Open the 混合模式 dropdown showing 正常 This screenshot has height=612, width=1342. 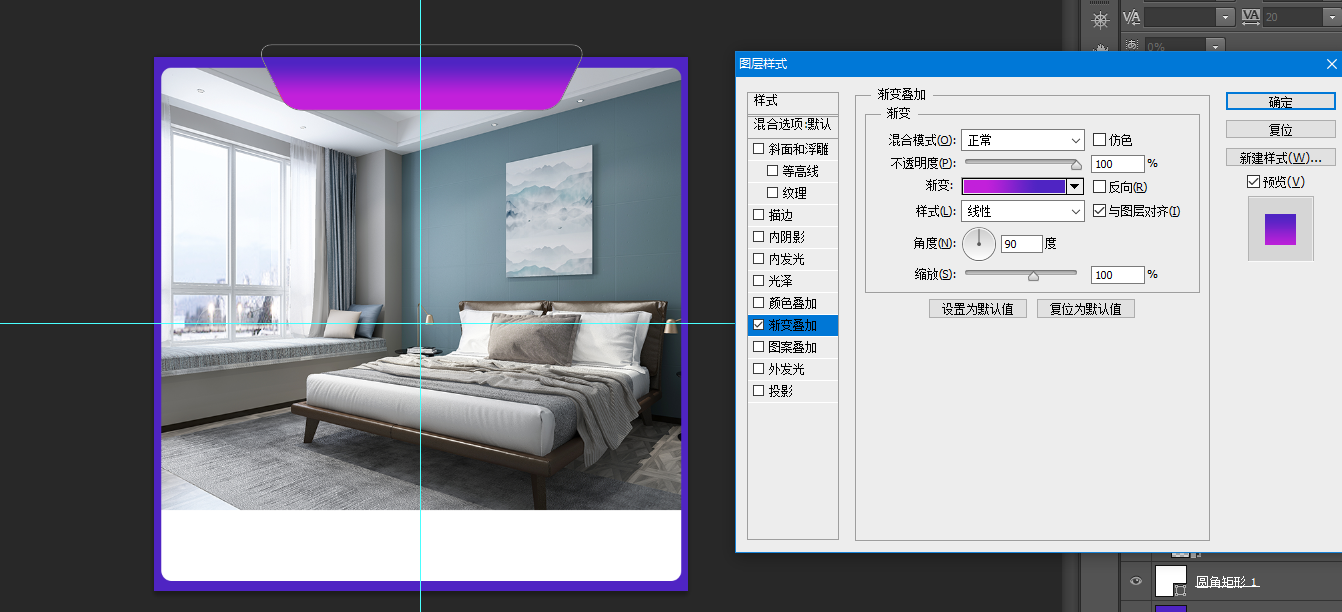pos(1023,140)
